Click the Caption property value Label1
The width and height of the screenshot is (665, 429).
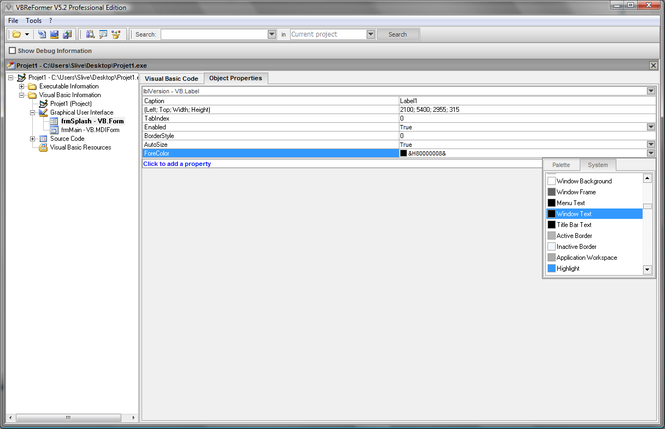[409, 101]
